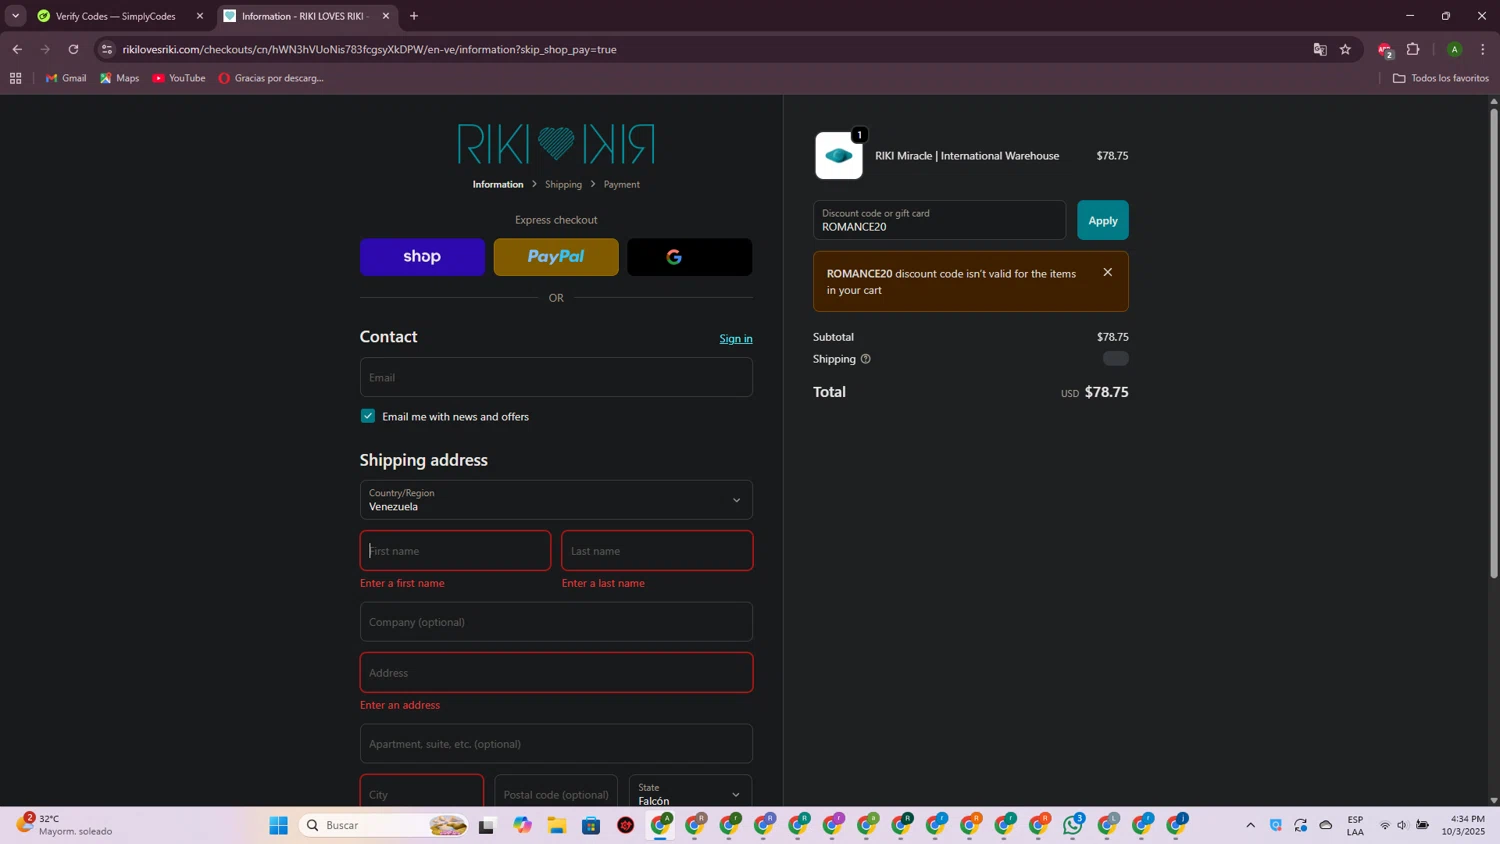Screen dimensions: 1500x844
Task: Click the RIKI LOVES RIKI logo
Action: 556,144
